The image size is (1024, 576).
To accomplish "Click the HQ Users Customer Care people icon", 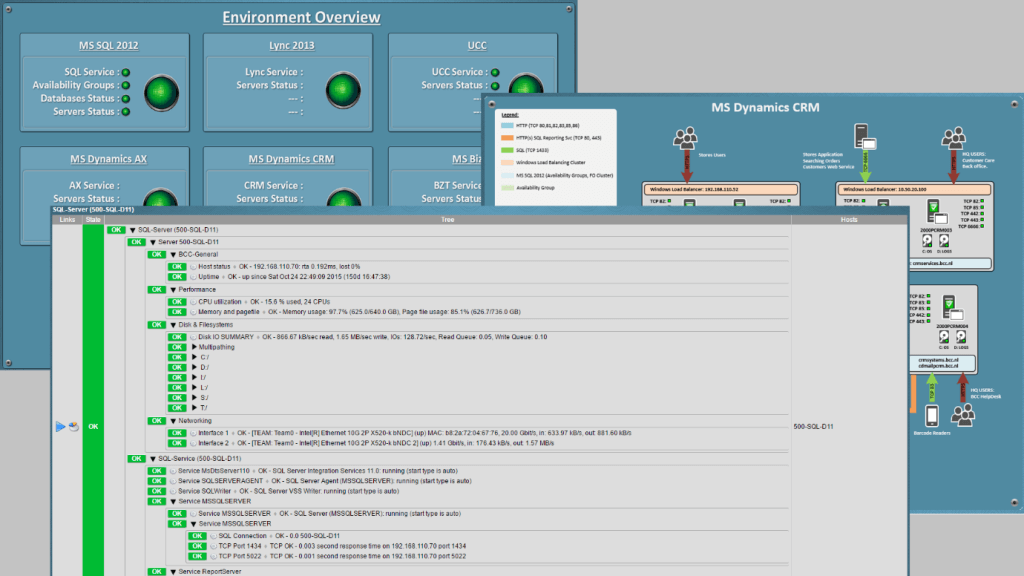I will pos(953,137).
